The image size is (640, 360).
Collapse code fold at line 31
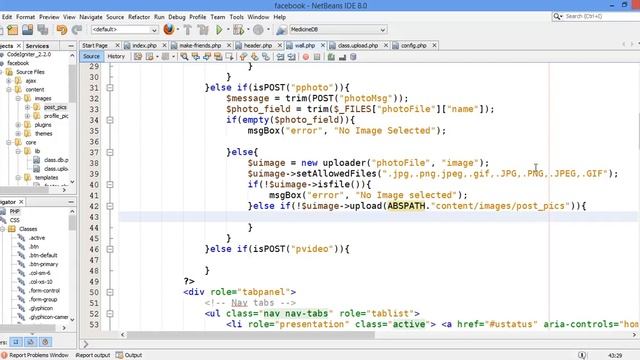tap(110, 87)
